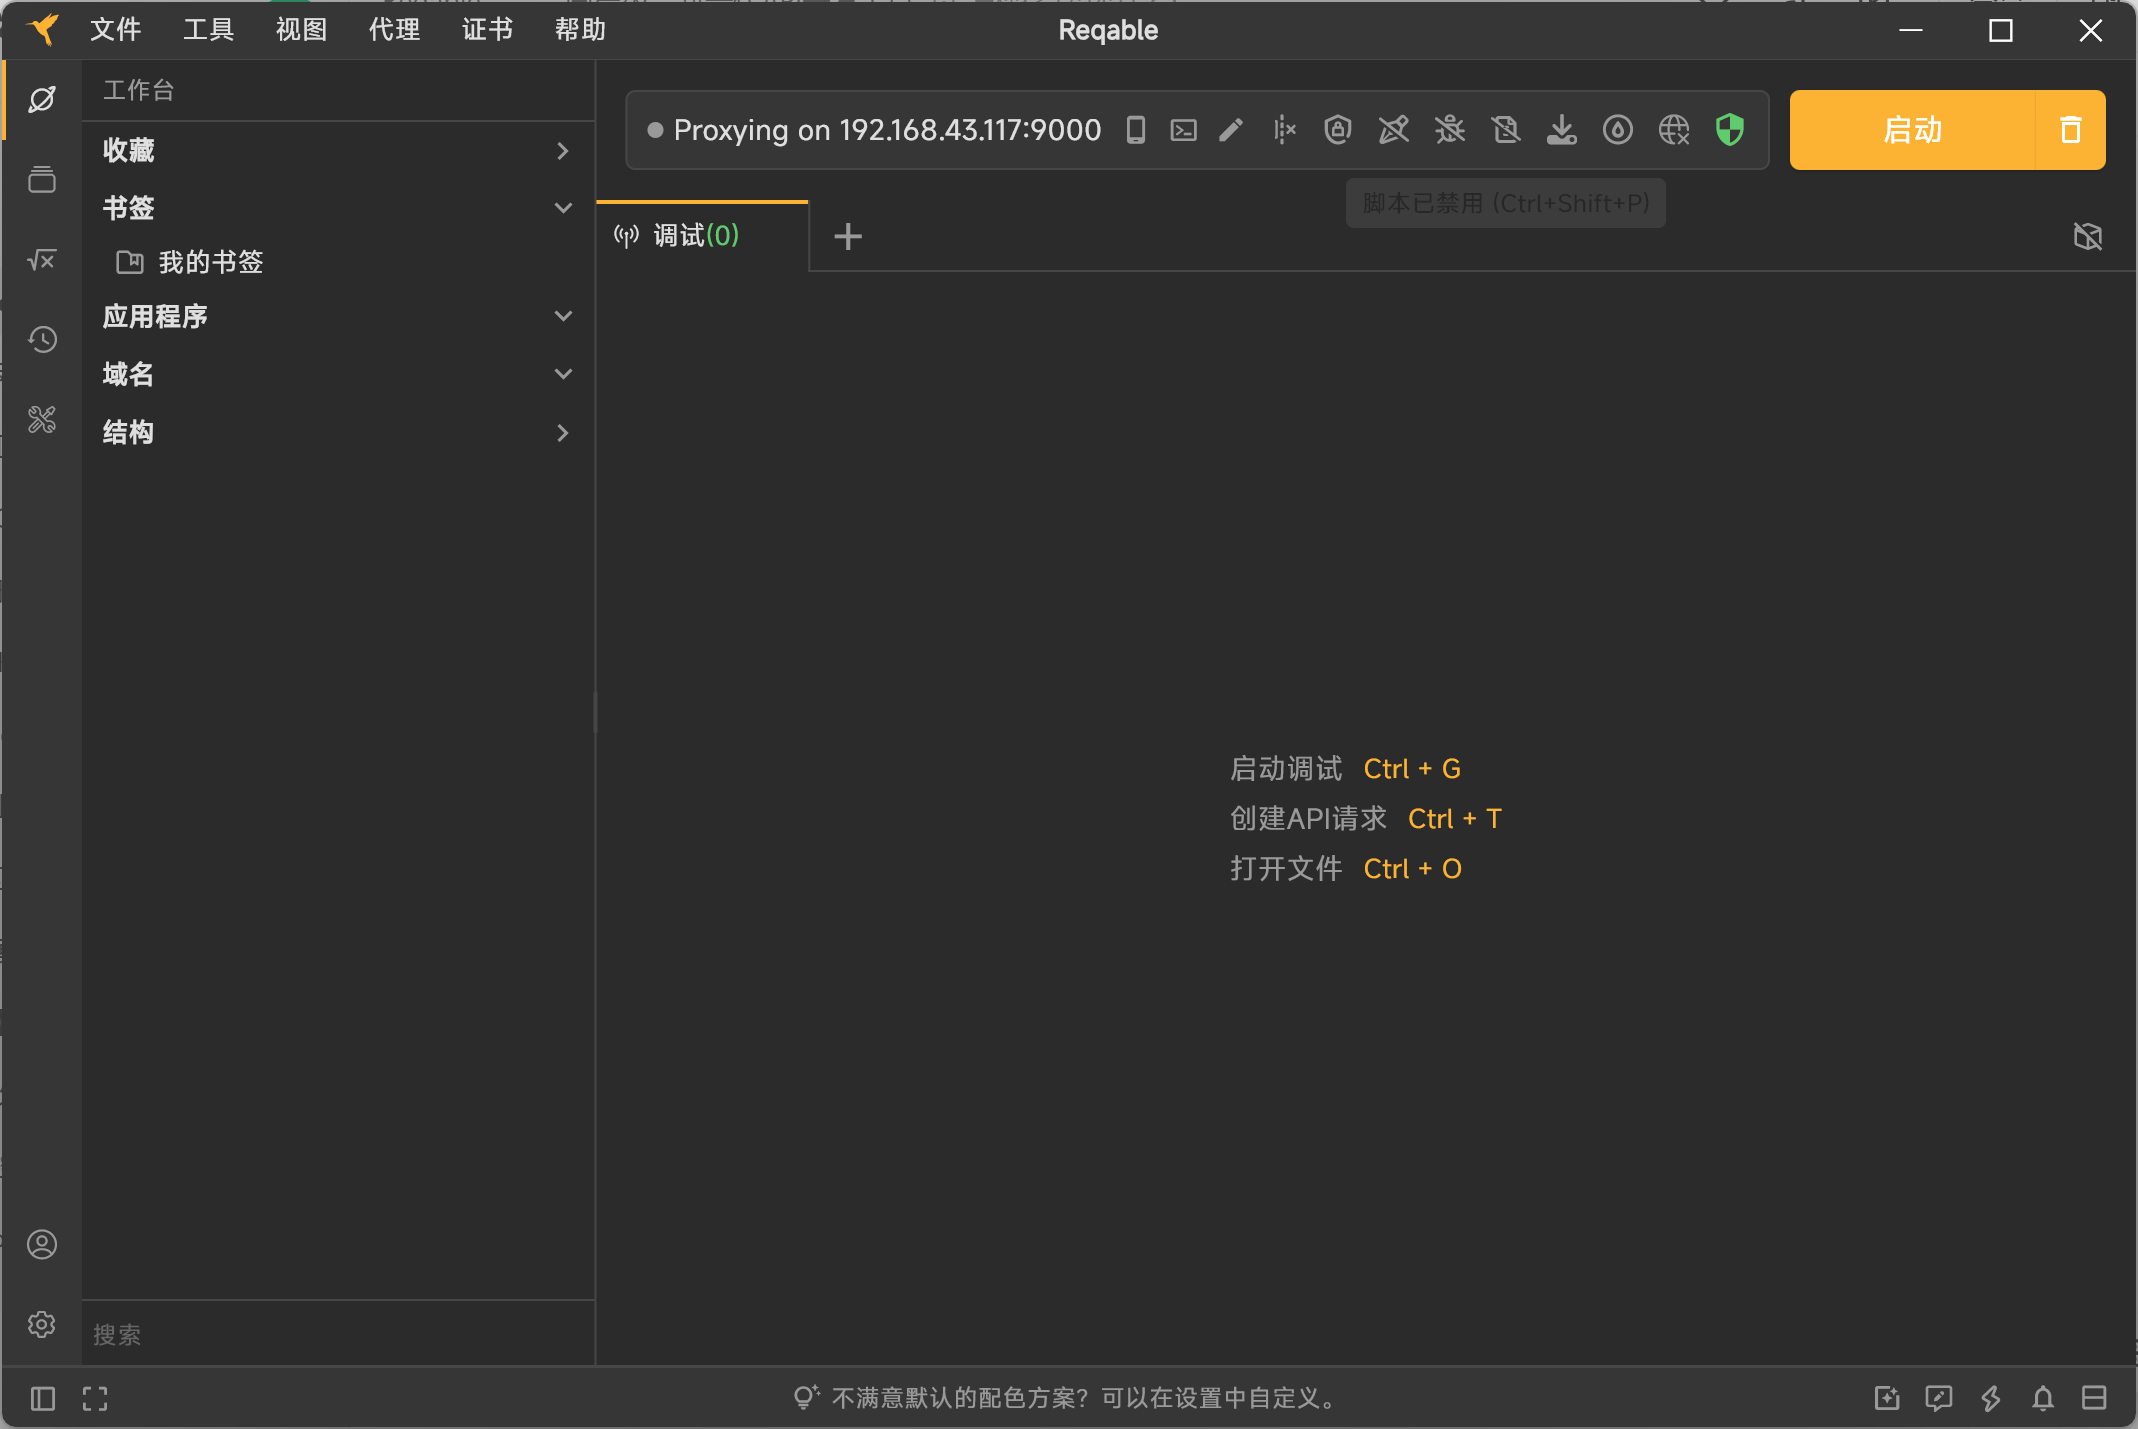Click the sparkle new-item icon in status bar

(1887, 1398)
